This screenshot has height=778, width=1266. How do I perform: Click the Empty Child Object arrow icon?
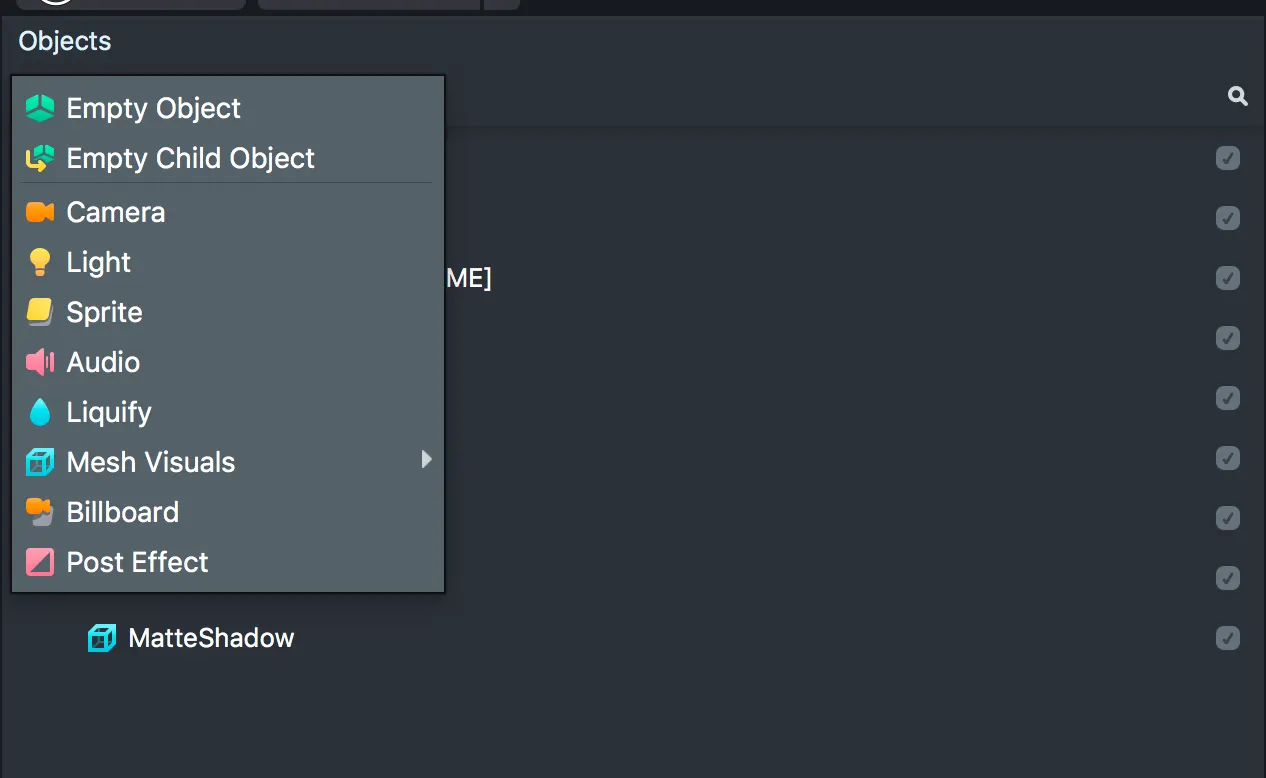(x=41, y=157)
